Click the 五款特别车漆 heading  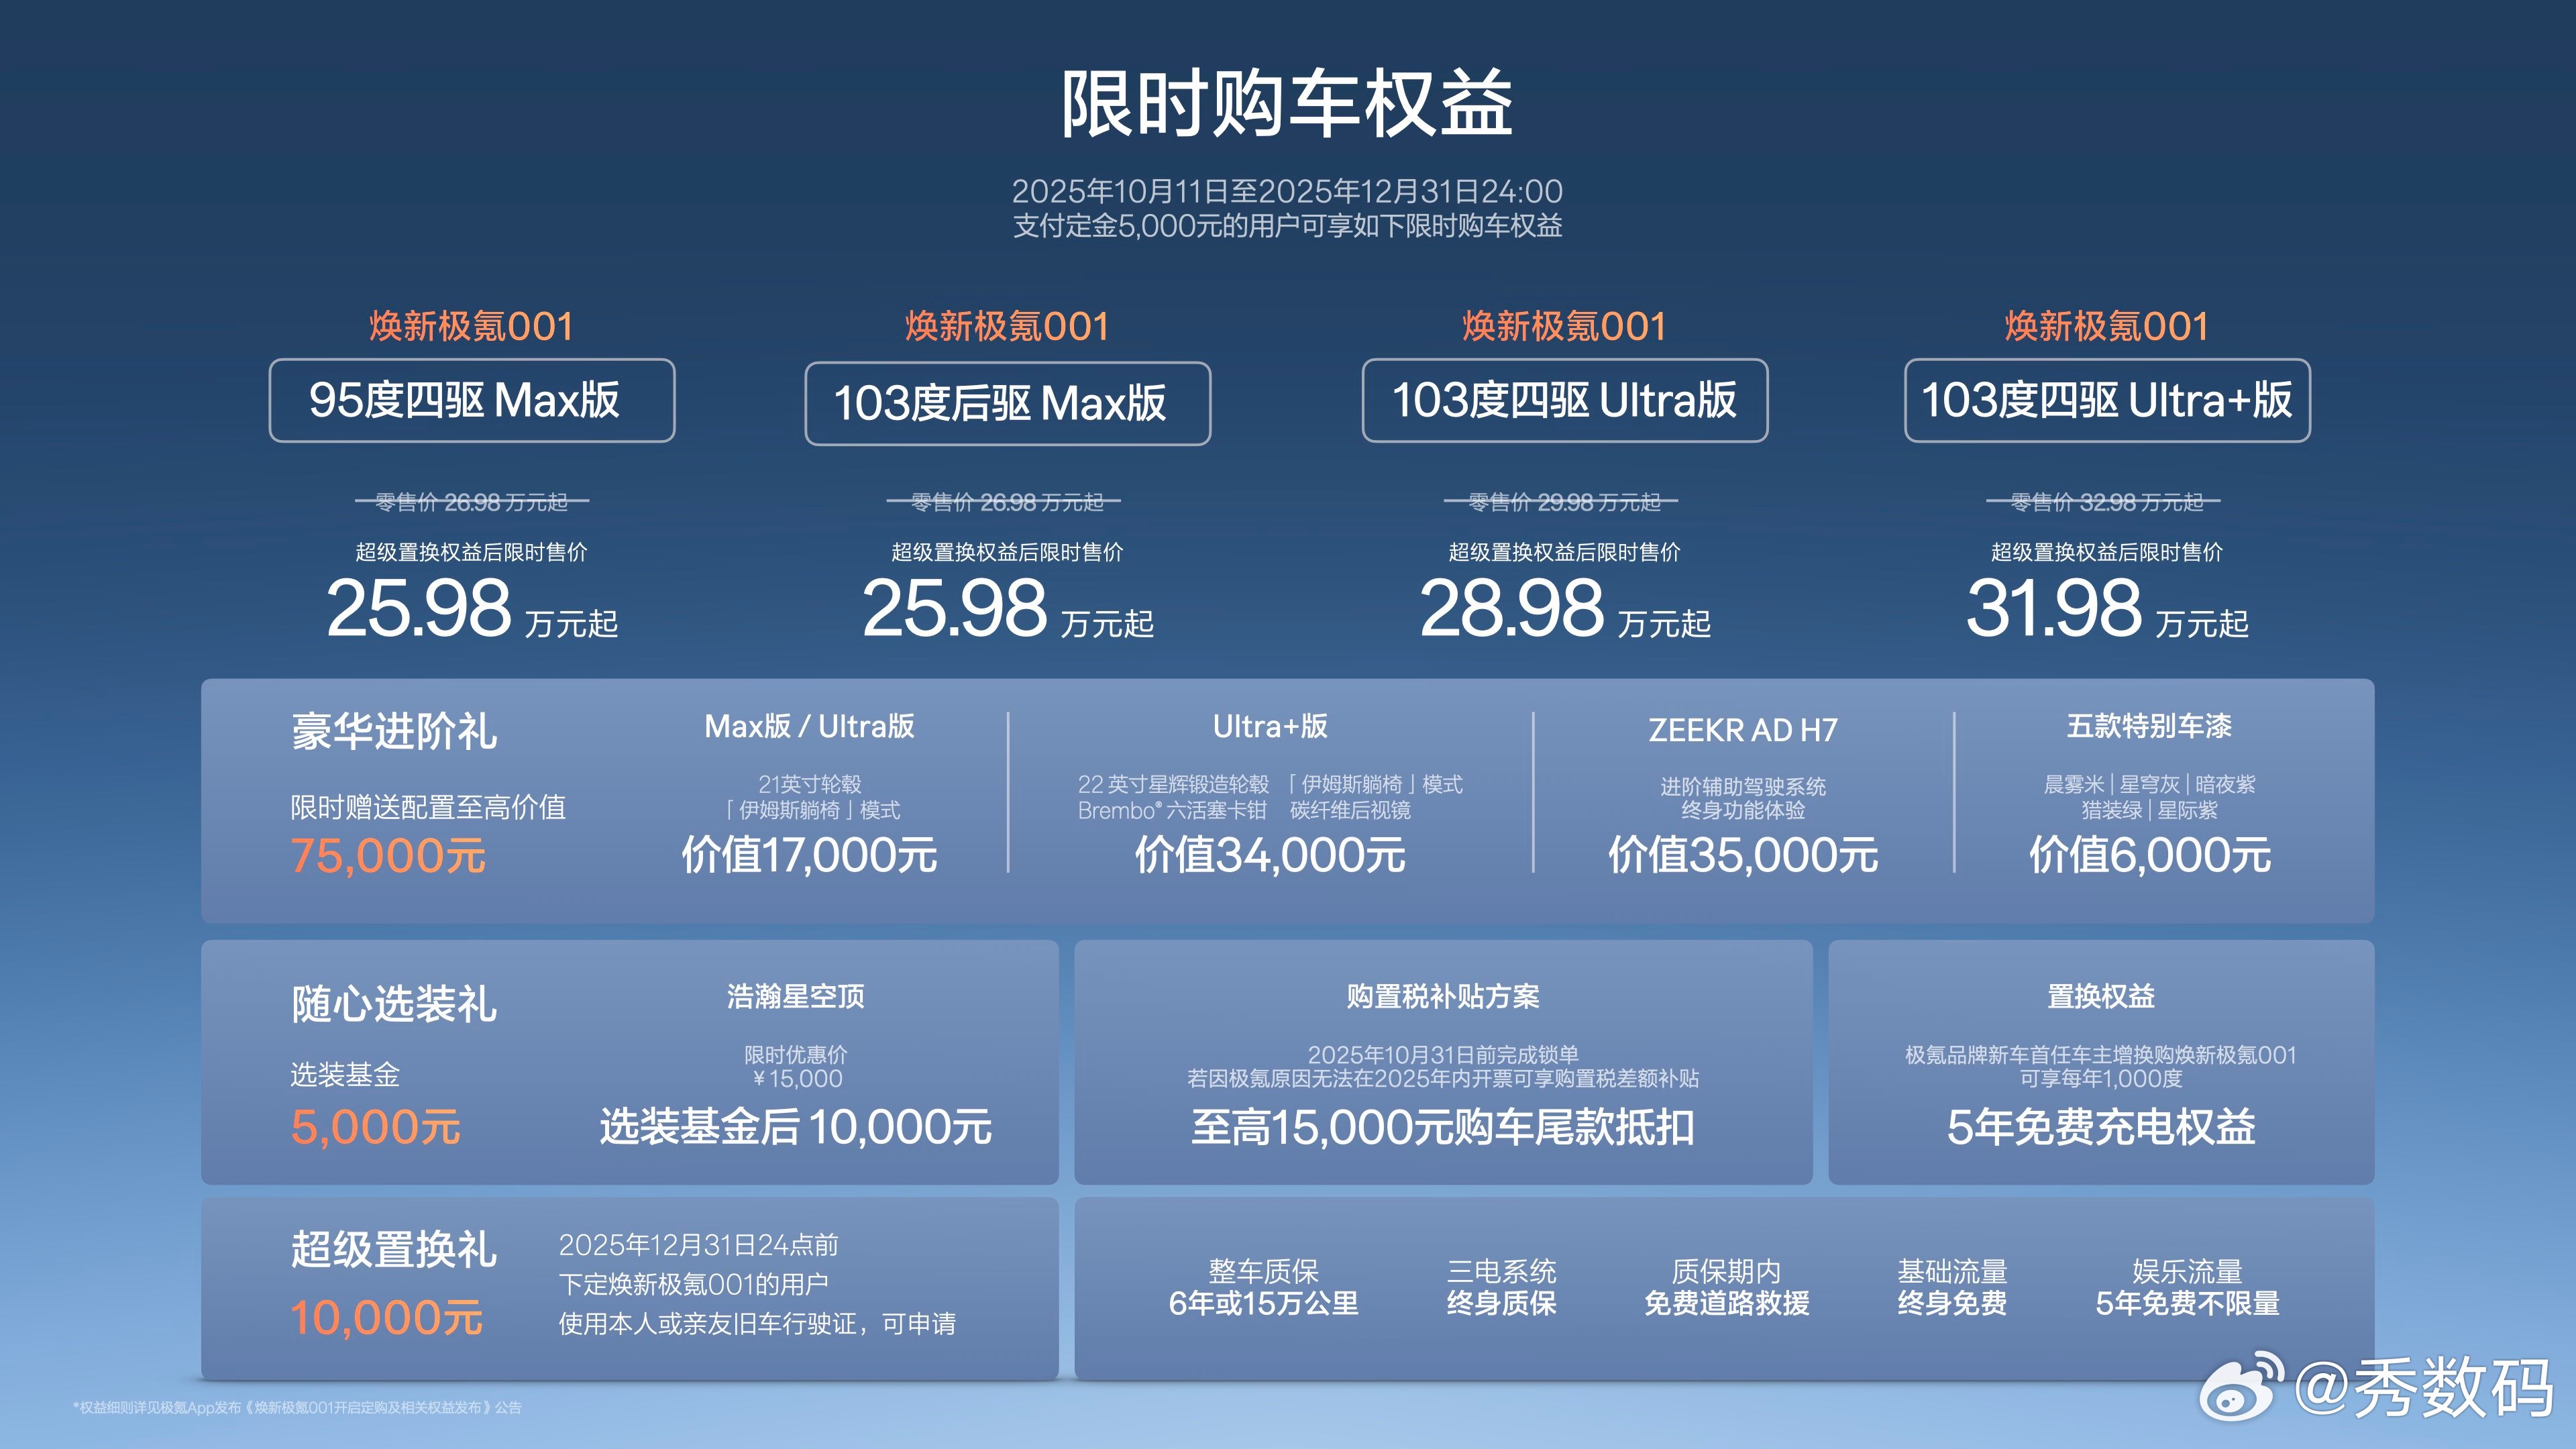pyautogui.click(x=2149, y=726)
